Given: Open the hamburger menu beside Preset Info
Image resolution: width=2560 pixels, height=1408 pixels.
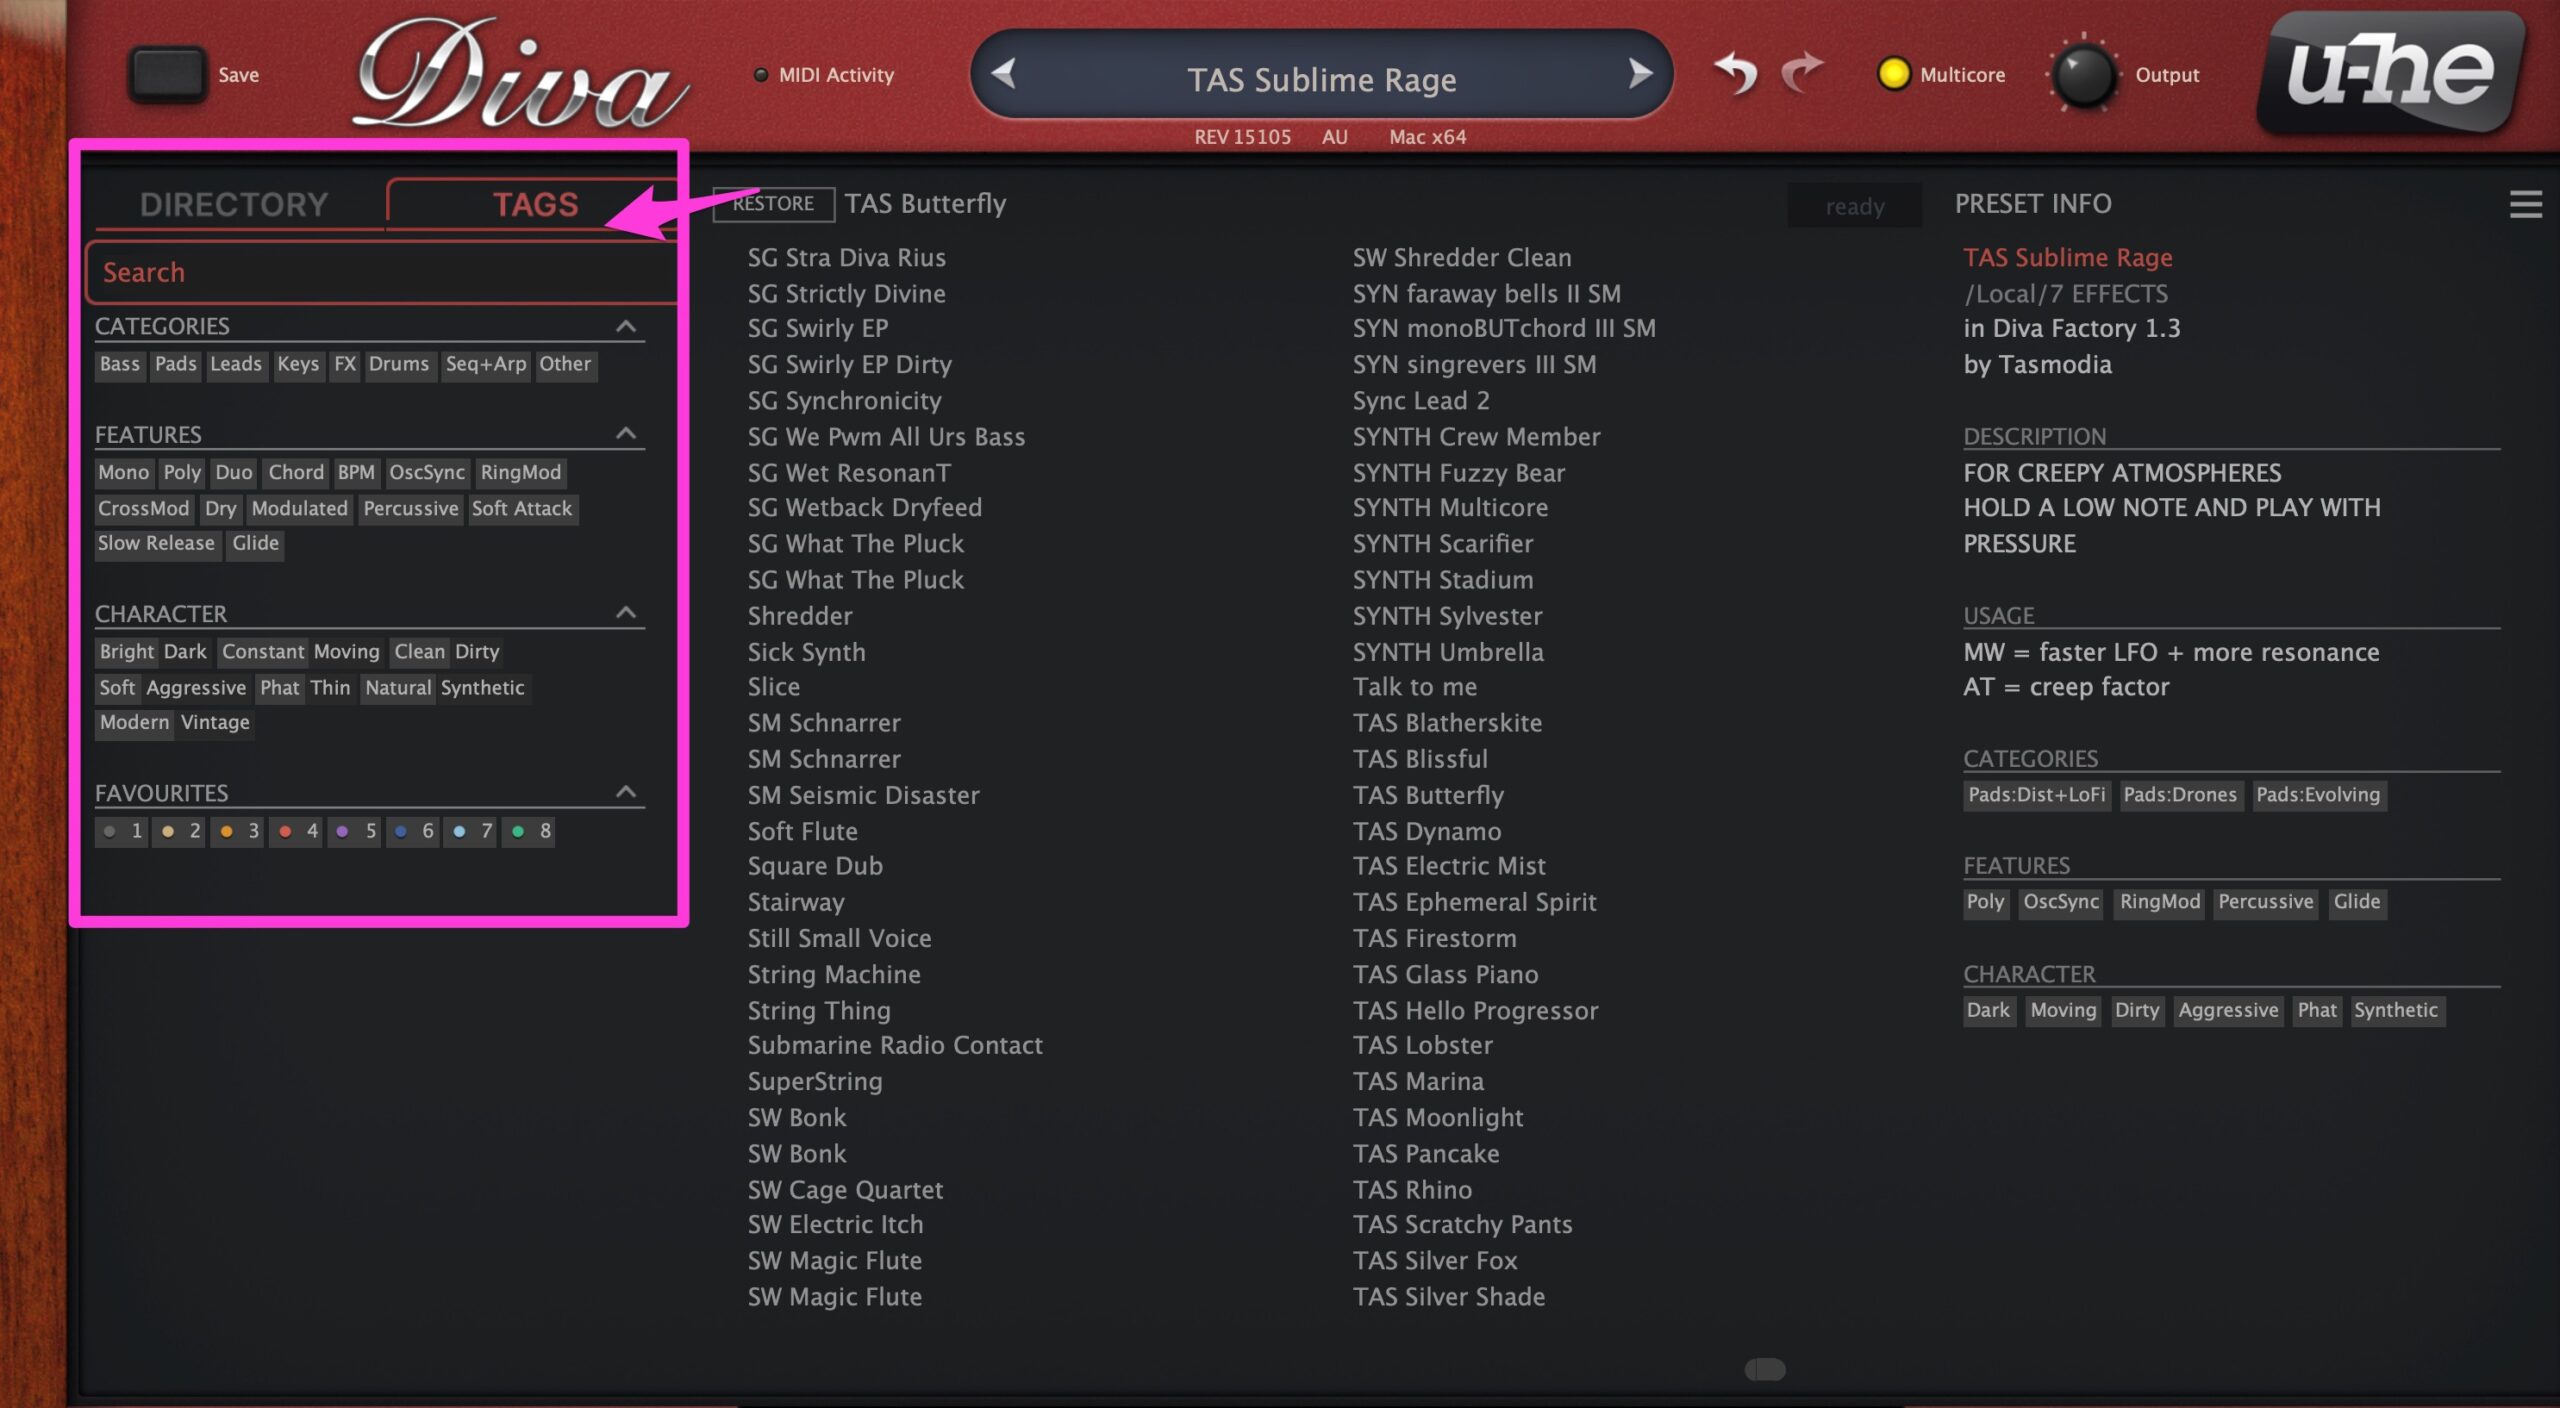Looking at the screenshot, I should click(x=2525, y=204).
